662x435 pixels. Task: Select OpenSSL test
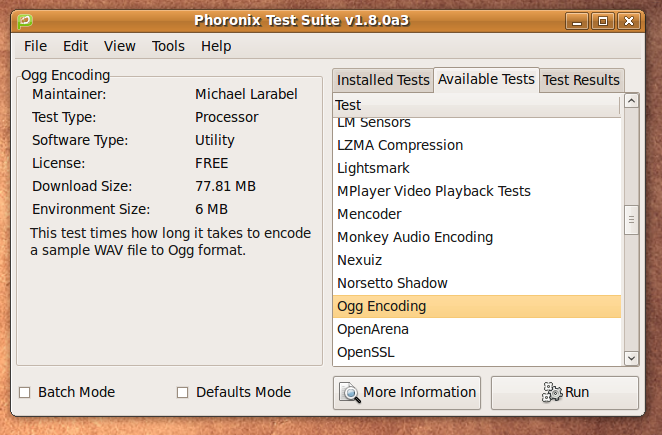tap(477, 352)
